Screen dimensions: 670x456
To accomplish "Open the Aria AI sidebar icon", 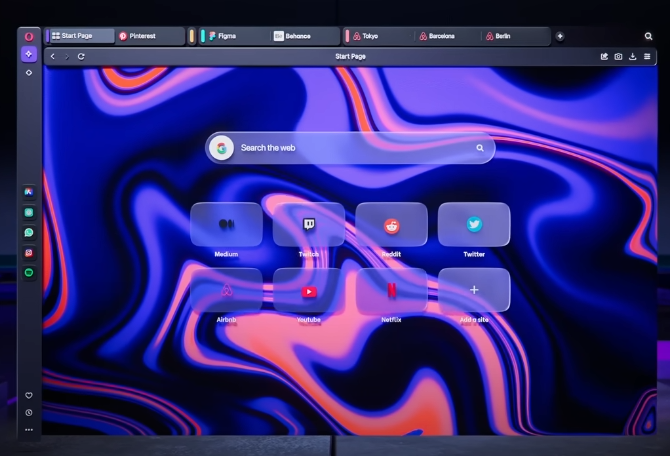I will 29,192.
